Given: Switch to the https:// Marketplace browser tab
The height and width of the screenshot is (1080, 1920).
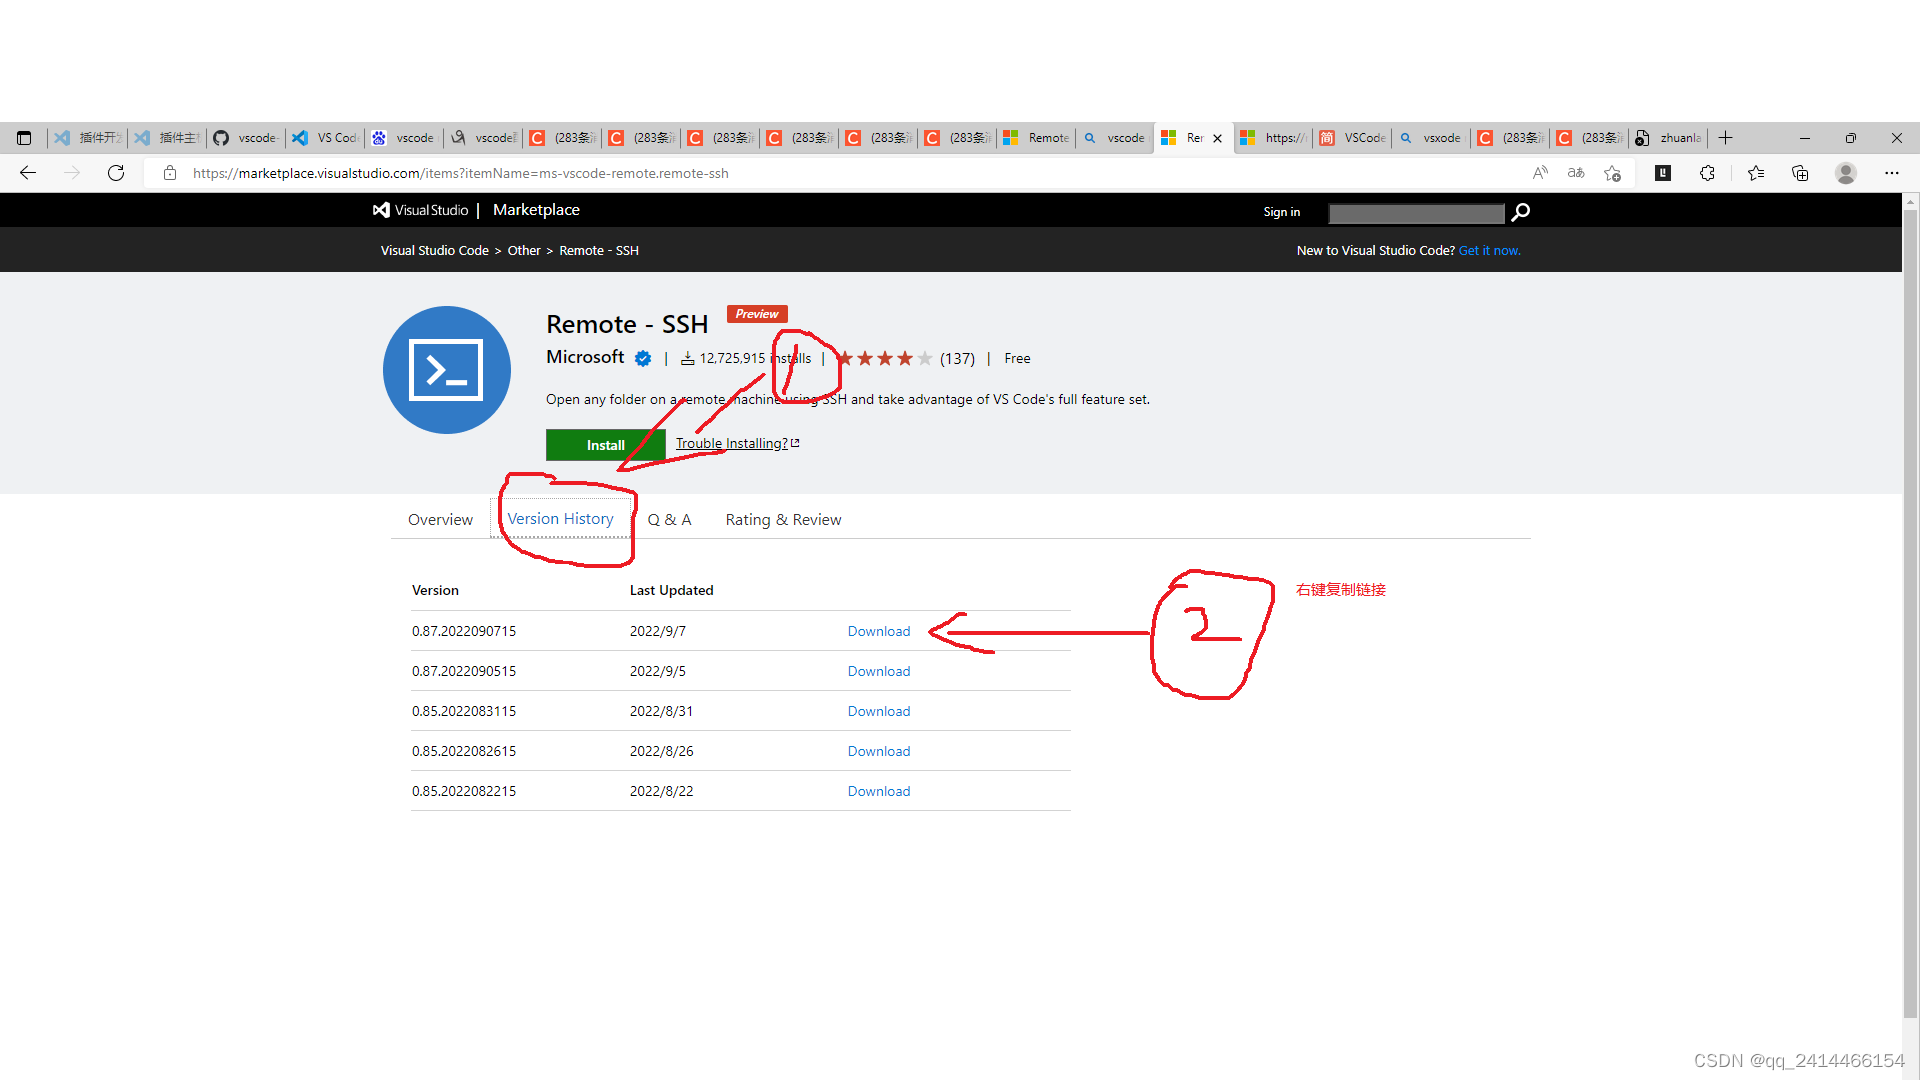Looking at the screenshot, I should click(x=1274, y=138).
